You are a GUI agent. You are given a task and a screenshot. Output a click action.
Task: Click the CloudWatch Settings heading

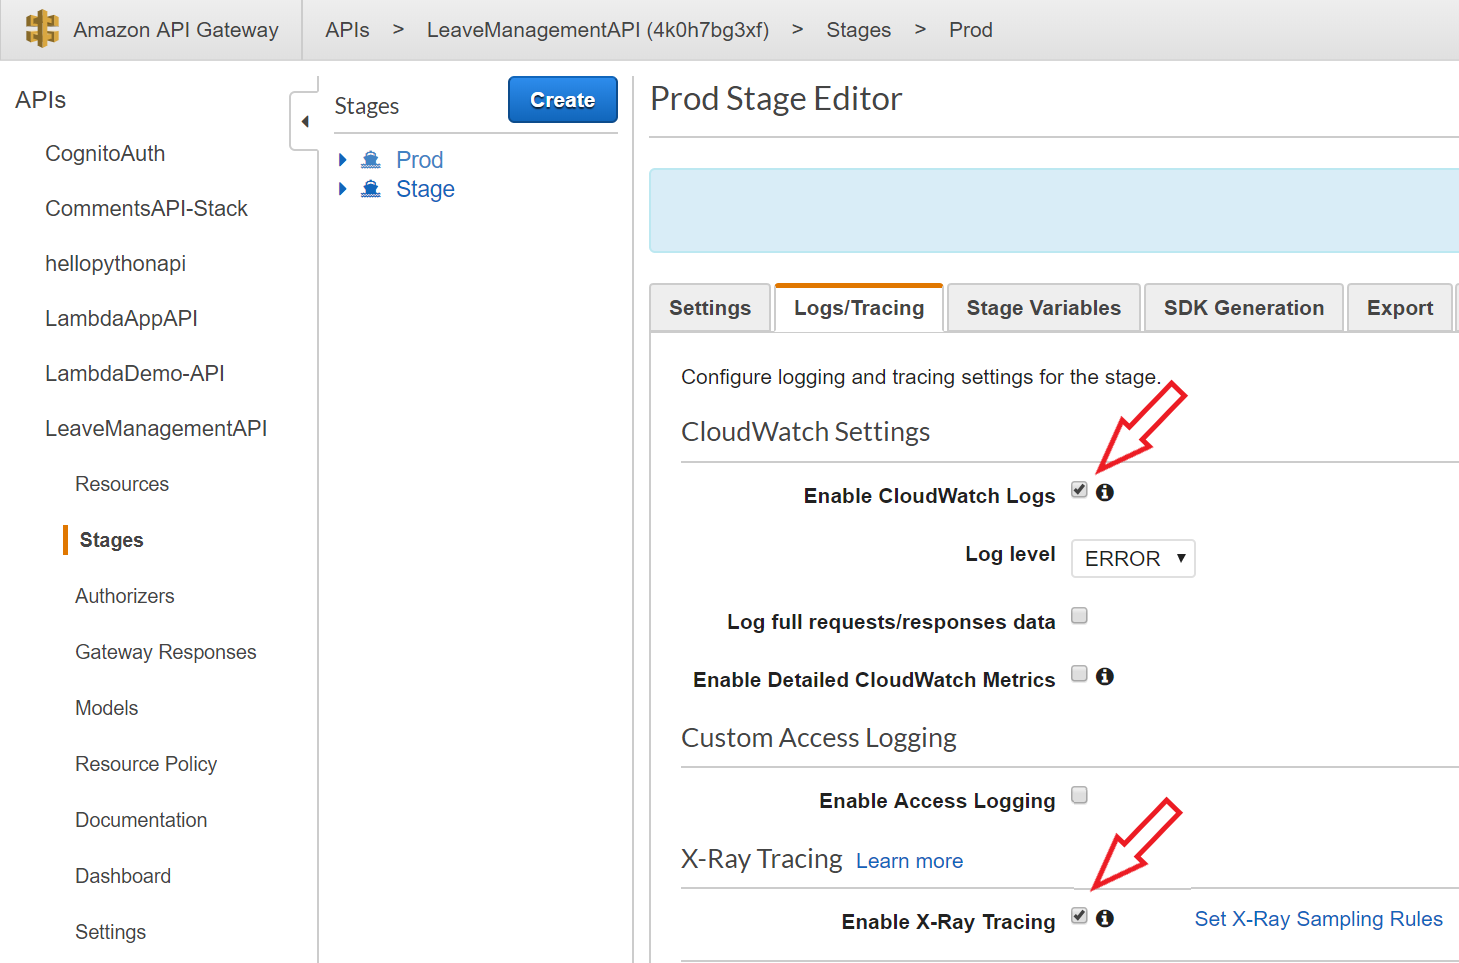[805, 432]
